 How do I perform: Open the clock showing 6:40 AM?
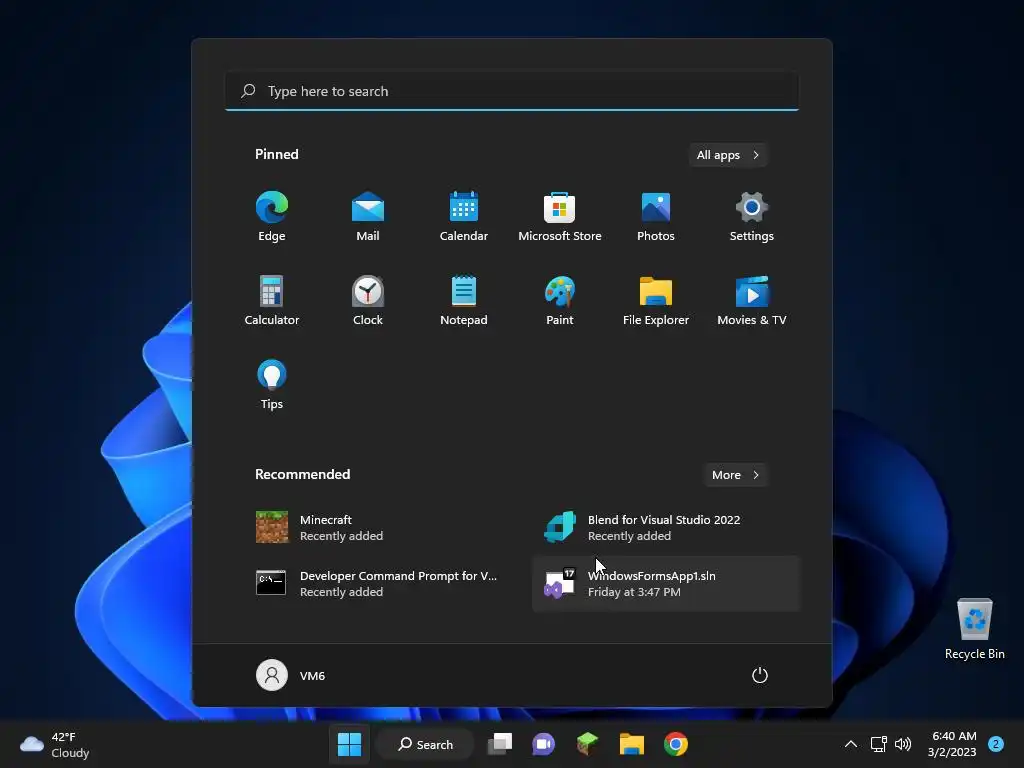[x=953, y=744]
